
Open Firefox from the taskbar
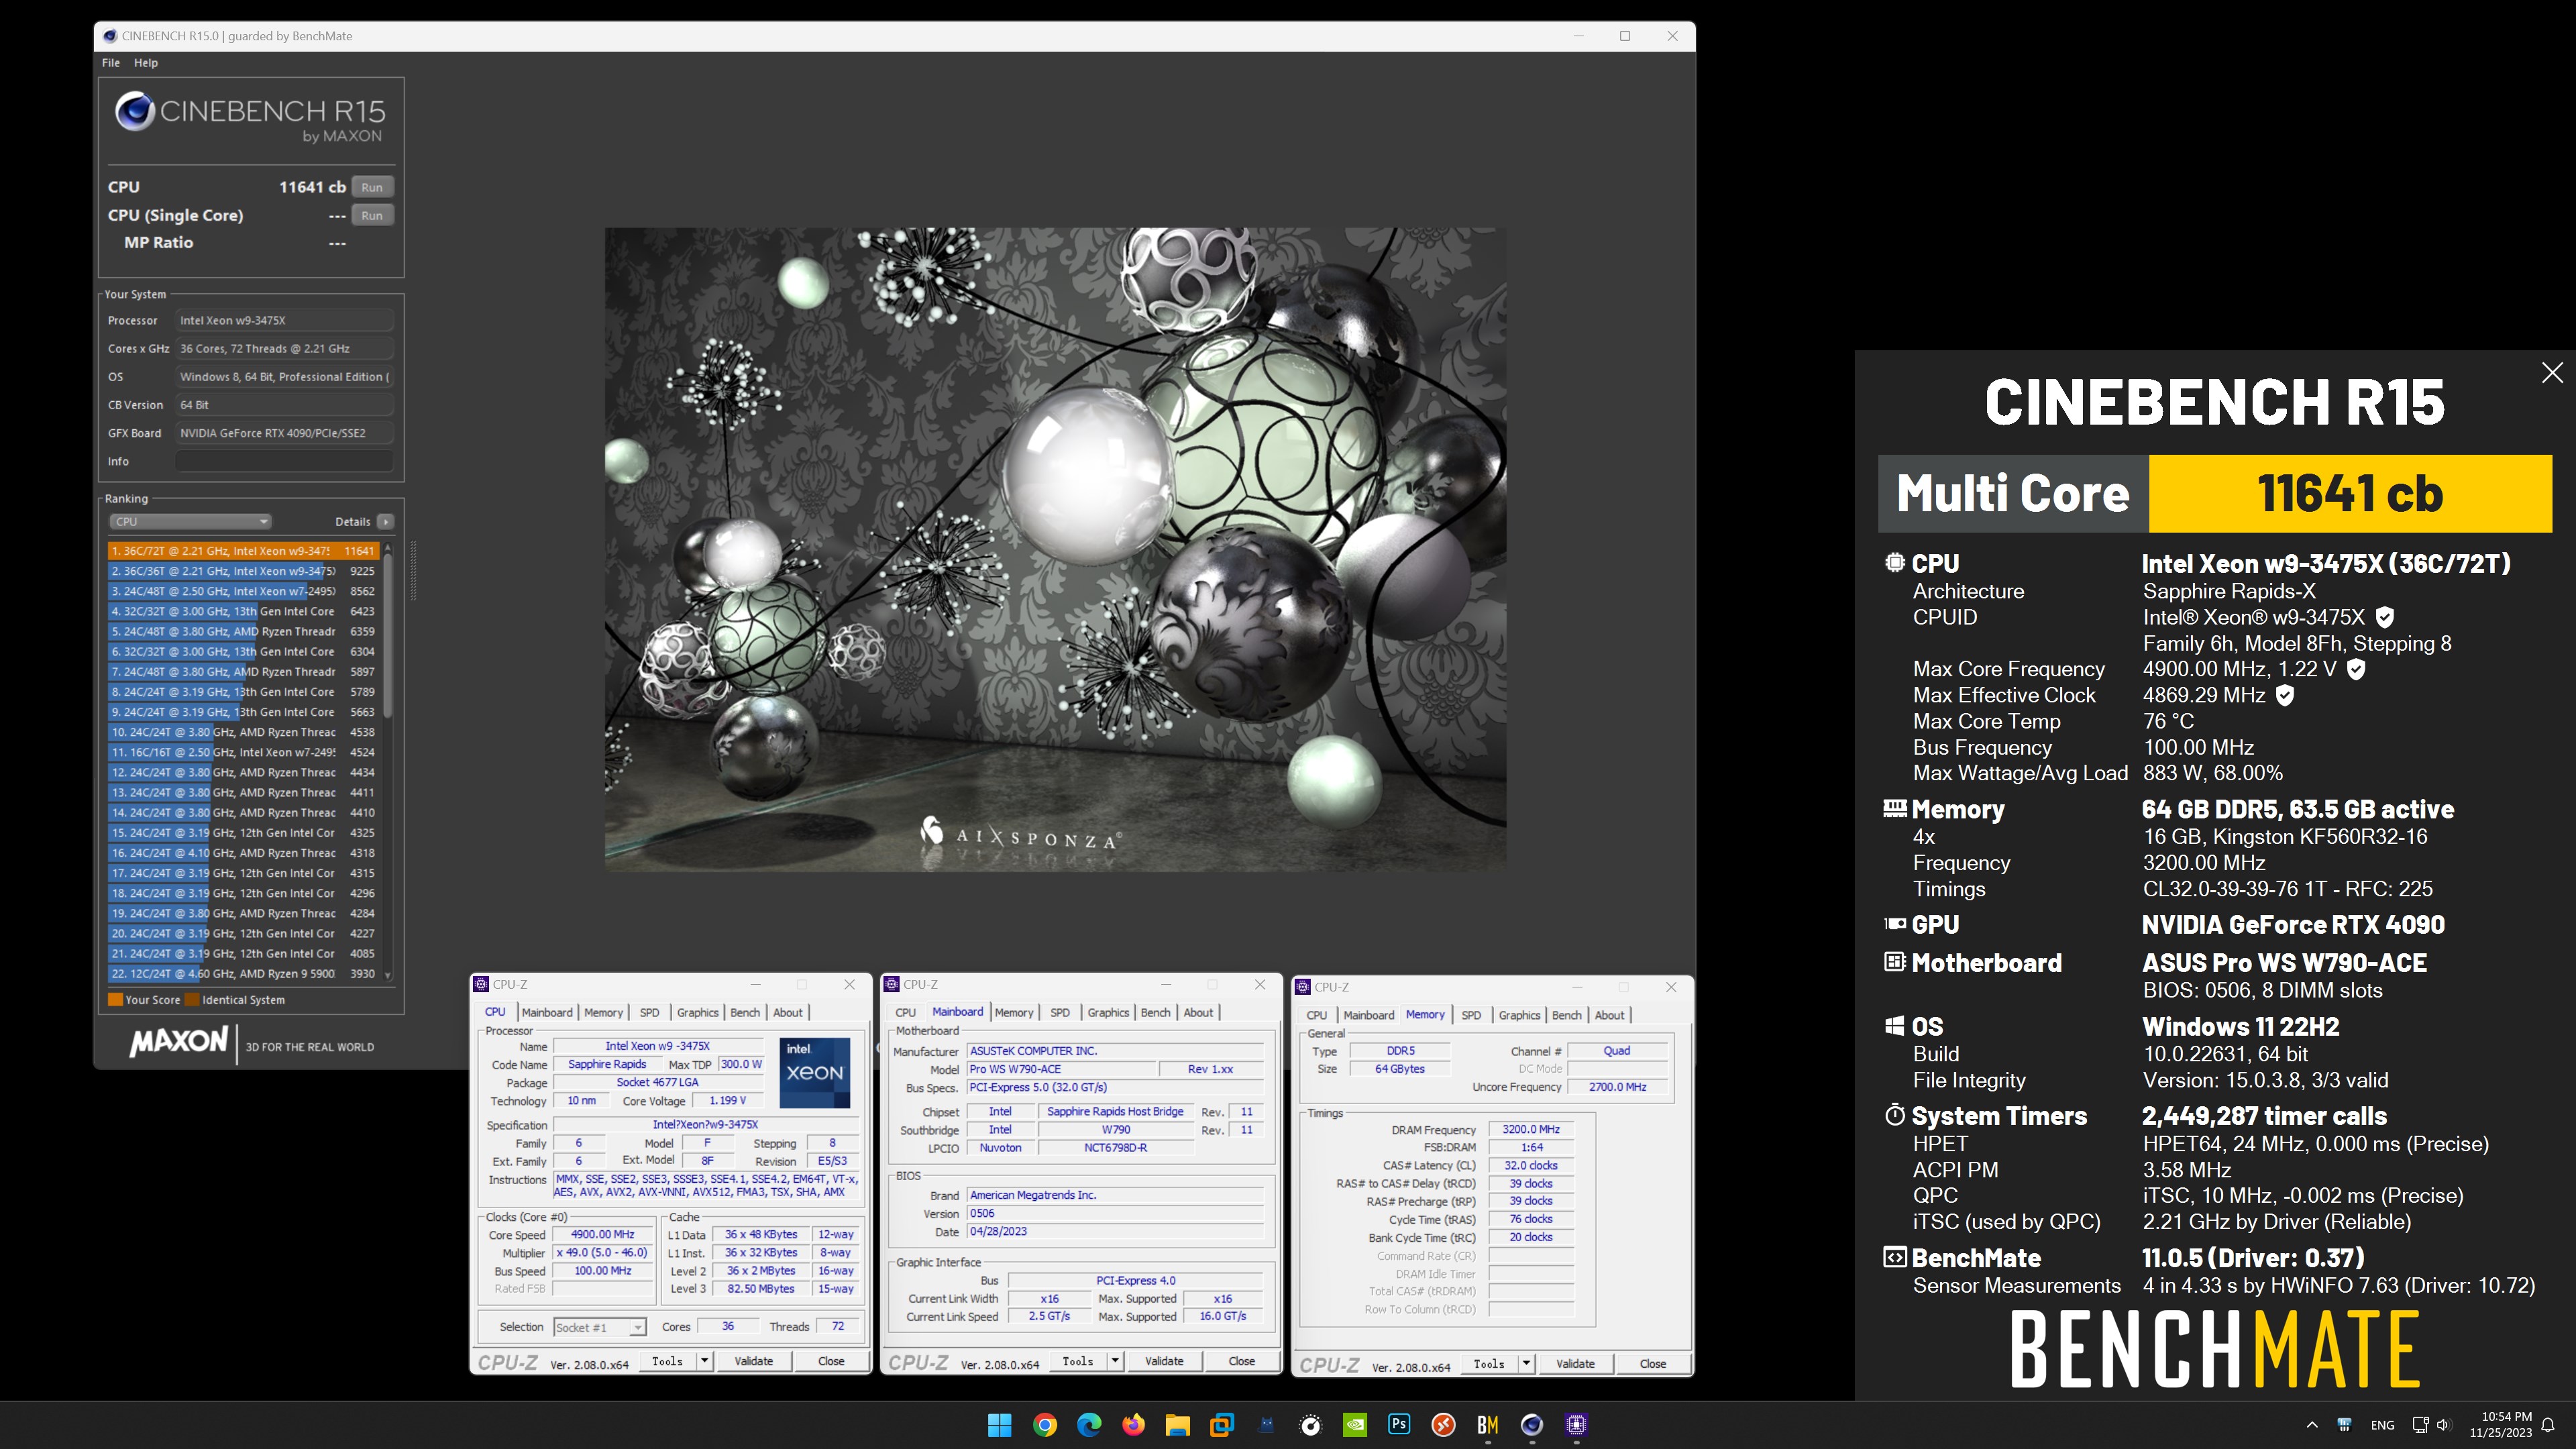click(x=1133, y=1425)
